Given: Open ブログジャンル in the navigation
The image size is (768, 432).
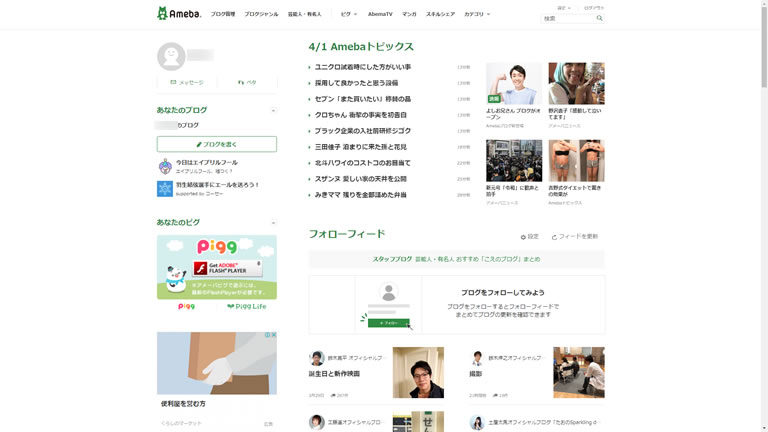Looking at the screenshot, I should tap(261, 14).
